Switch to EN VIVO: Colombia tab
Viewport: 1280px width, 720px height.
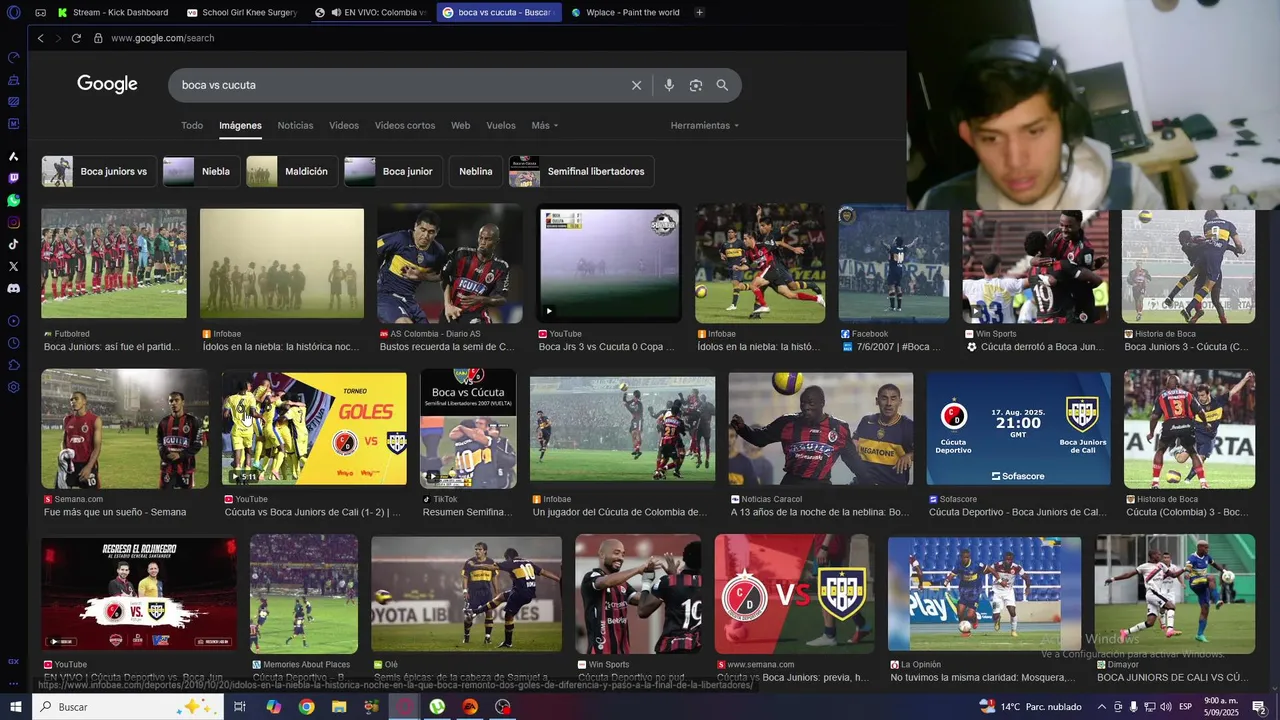click(370, 13)
